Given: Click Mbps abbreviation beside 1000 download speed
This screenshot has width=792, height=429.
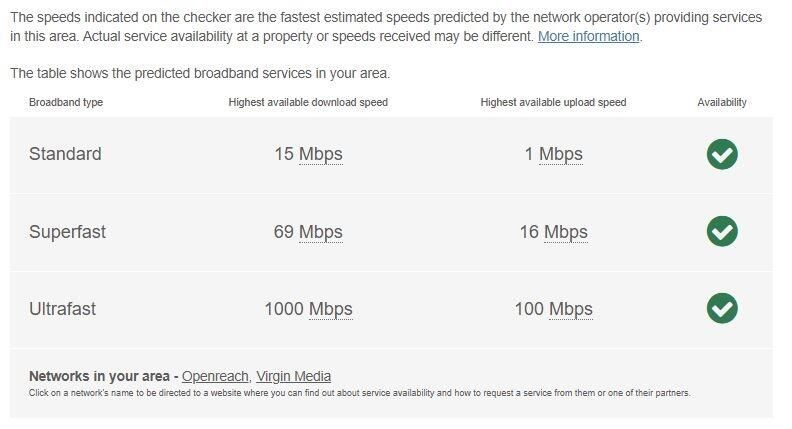Looking at the screenshot, I should (x=330, y=309).
